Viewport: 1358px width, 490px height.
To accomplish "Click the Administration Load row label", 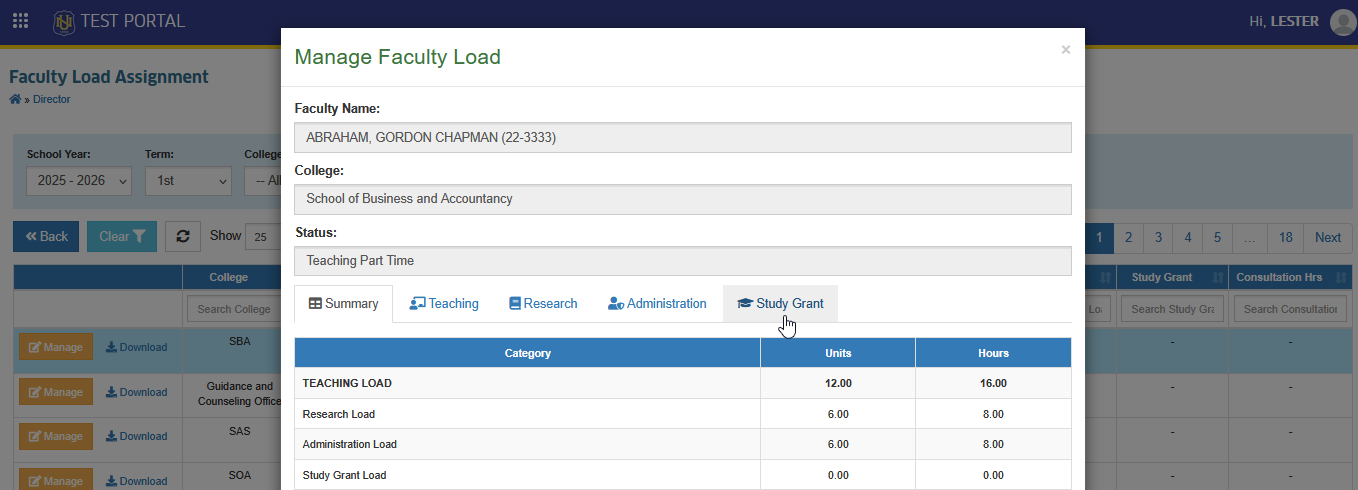I will click(x=349, y=444).
